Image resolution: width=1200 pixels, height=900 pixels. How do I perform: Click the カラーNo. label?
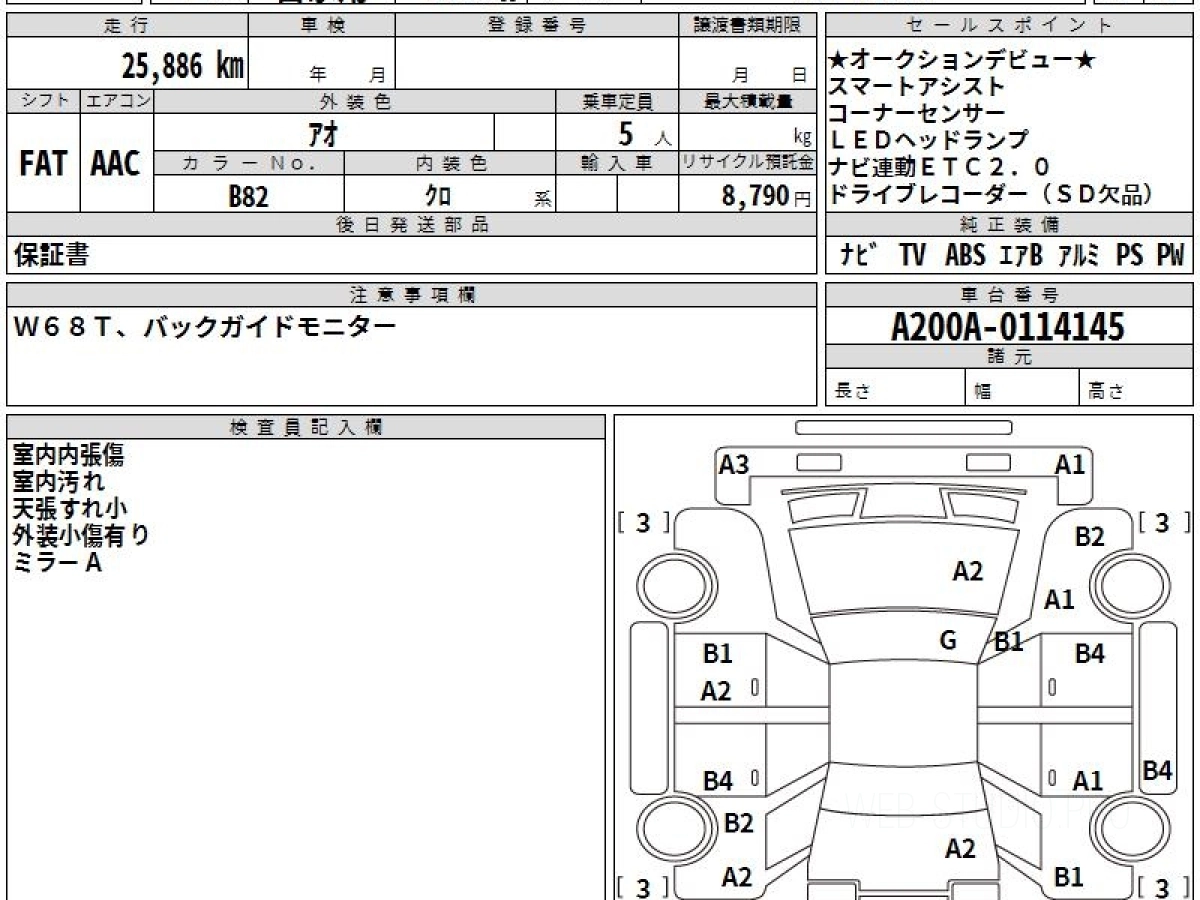(x=249, y=163)
